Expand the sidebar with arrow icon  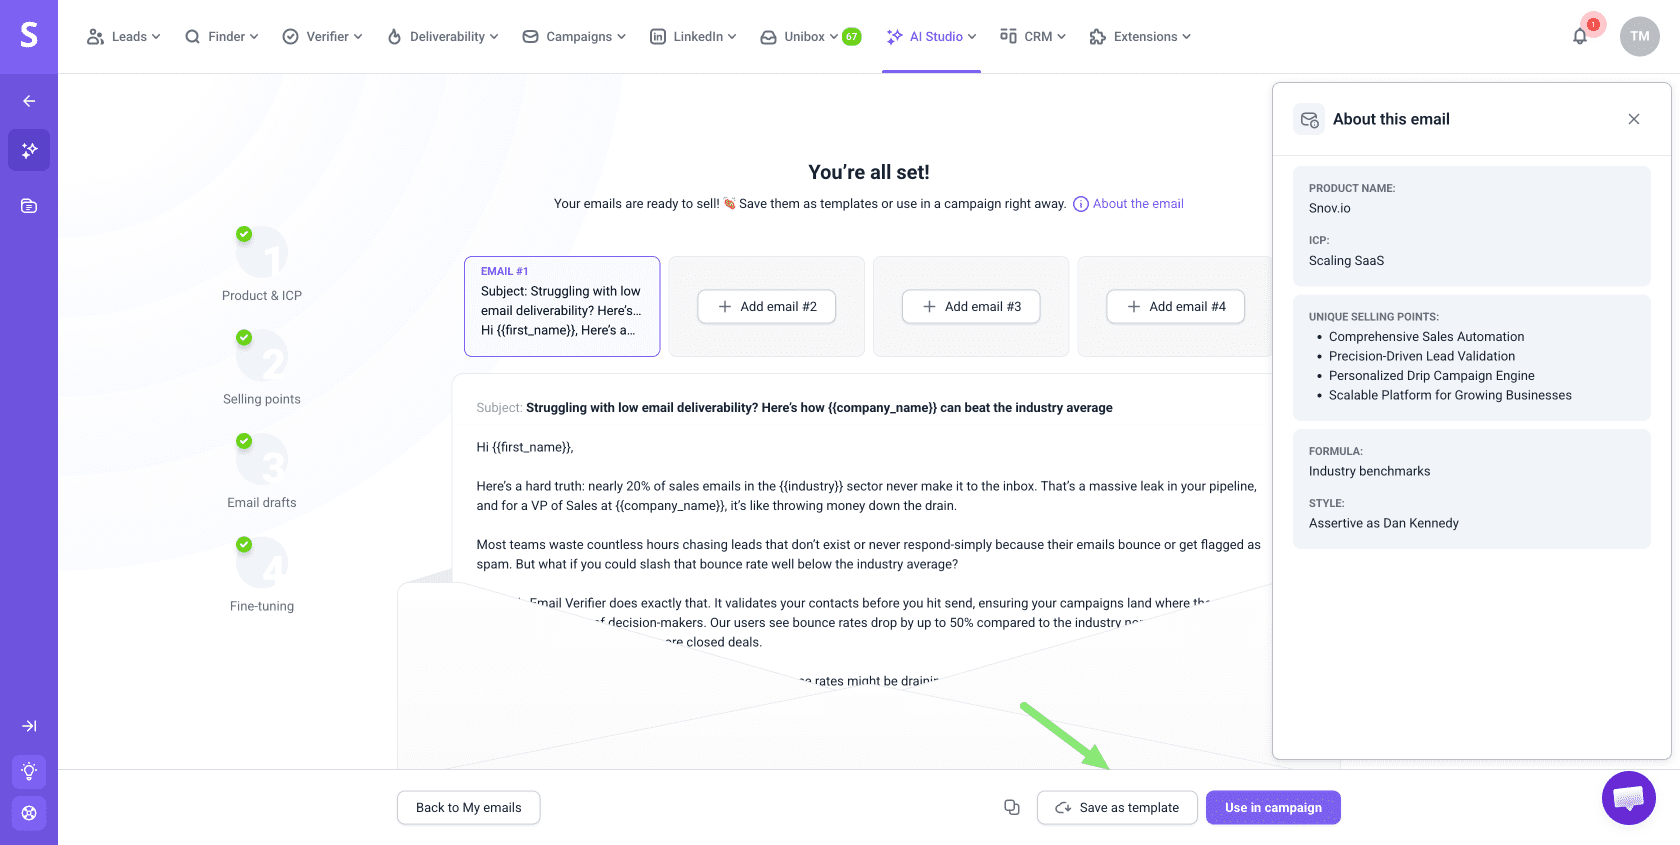coord(29,726)
